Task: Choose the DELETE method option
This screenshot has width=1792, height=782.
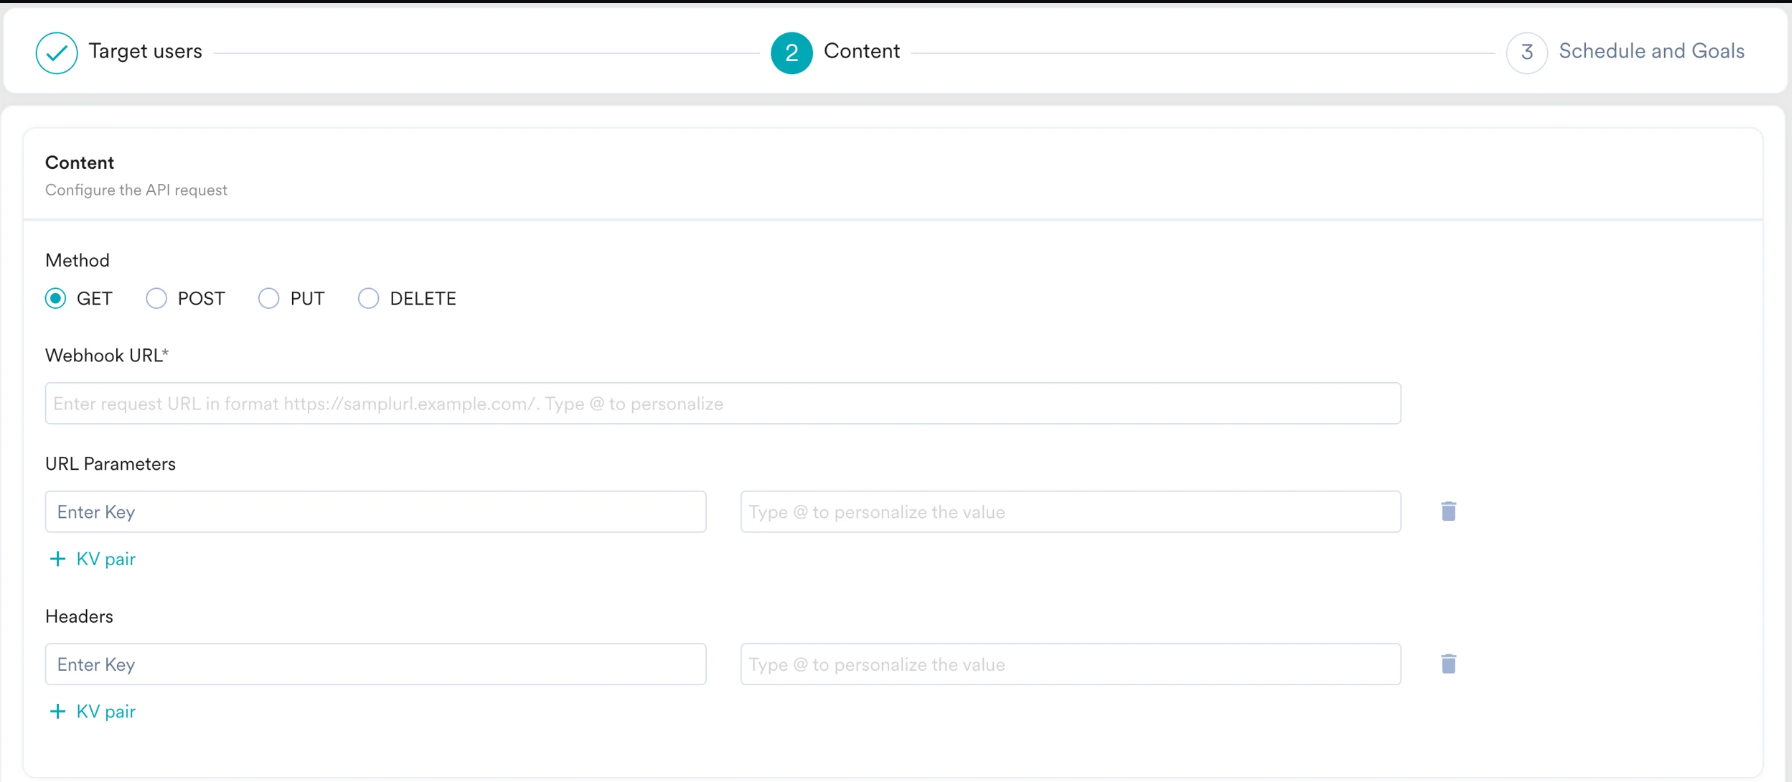Action: (x=368, y=298)
